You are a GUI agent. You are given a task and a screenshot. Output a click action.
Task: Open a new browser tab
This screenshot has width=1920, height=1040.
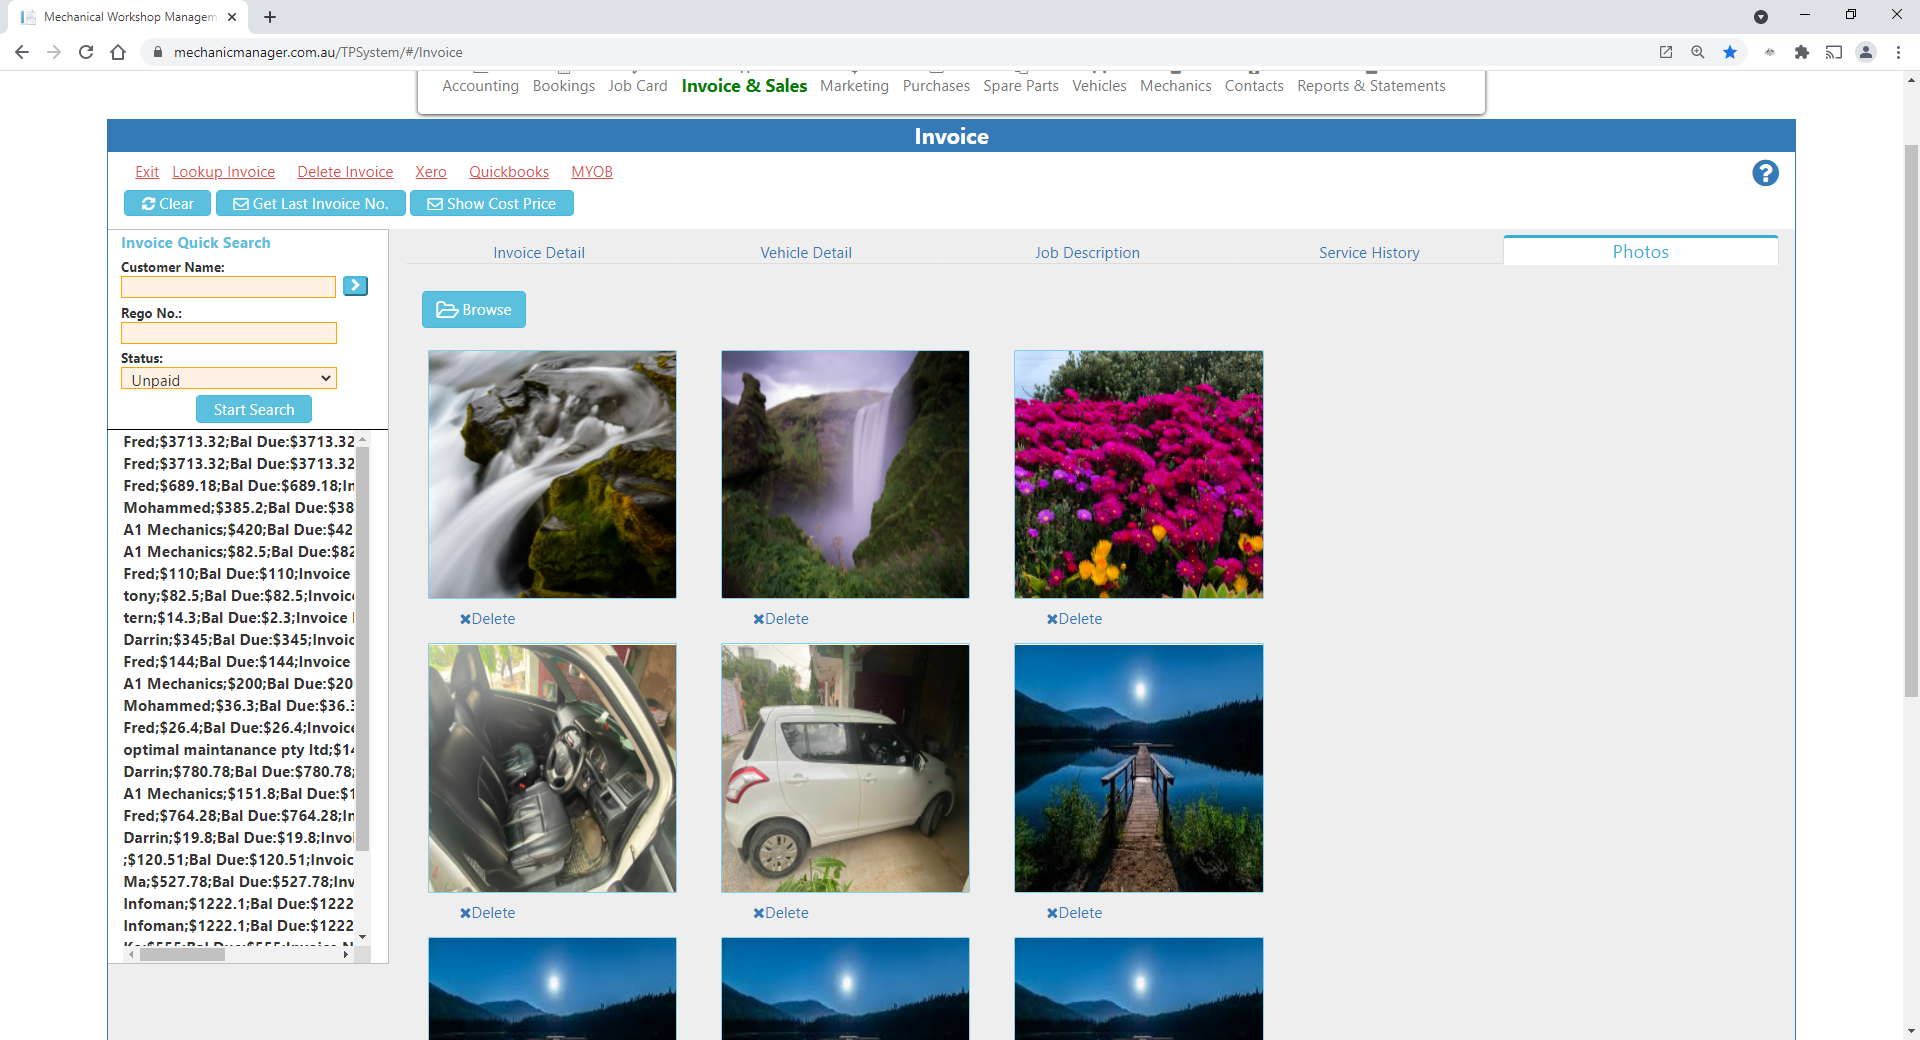270,17
